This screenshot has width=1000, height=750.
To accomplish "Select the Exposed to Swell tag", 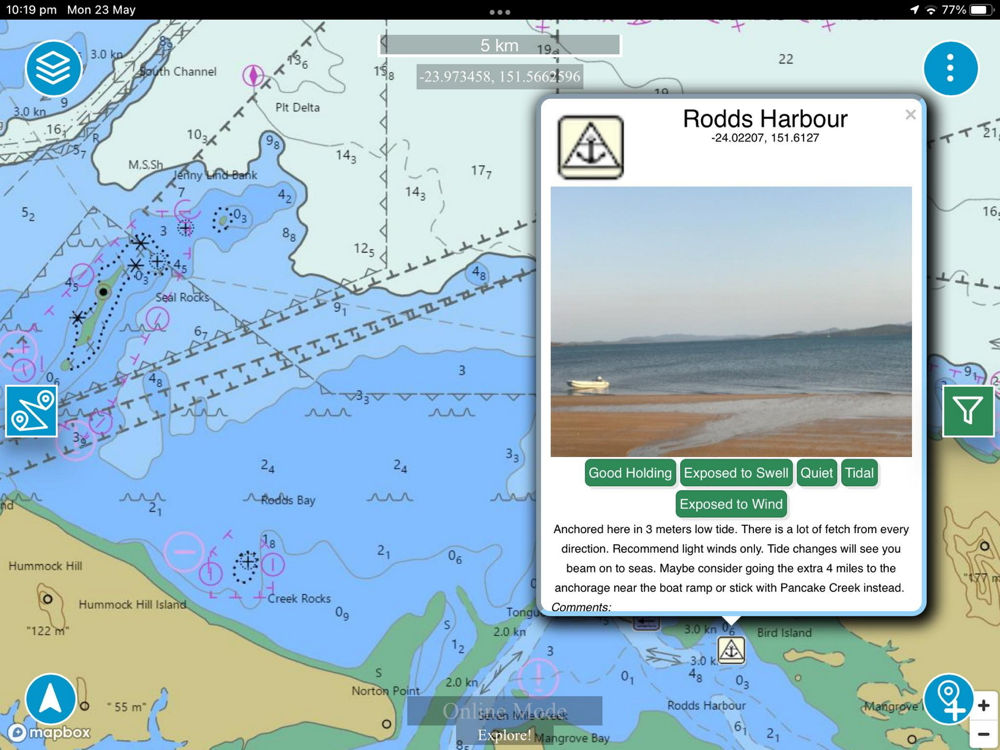I will click(x=736, y=473).
